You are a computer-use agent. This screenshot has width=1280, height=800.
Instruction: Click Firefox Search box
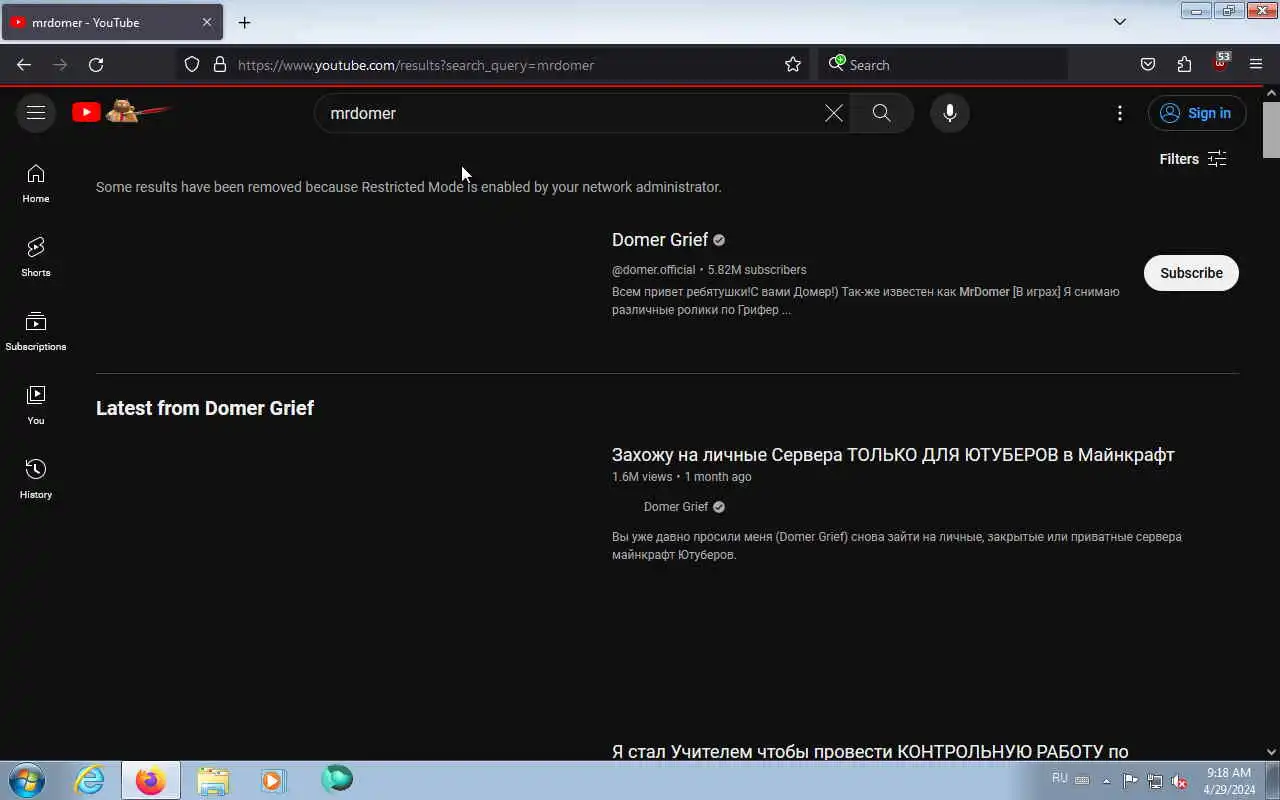coord(943,65)
